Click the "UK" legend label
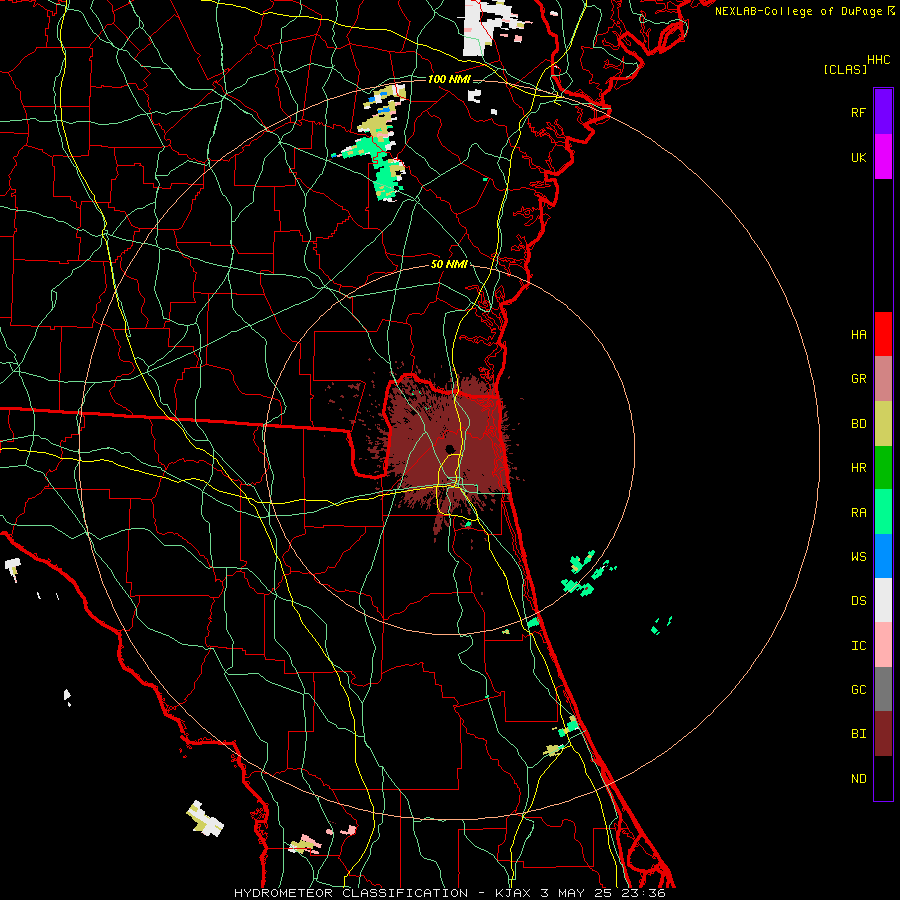 point(858,157)
